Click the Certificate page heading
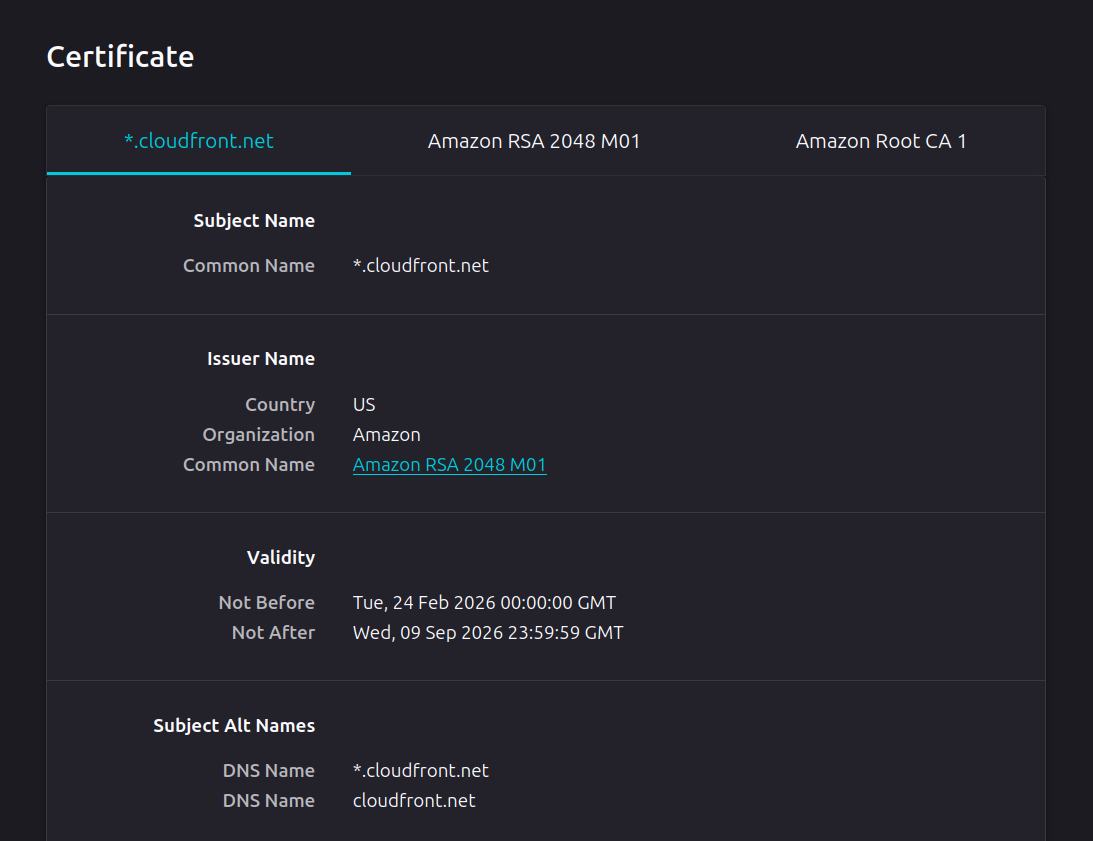This screenshot has height=841, width=1093. point(120,57)
